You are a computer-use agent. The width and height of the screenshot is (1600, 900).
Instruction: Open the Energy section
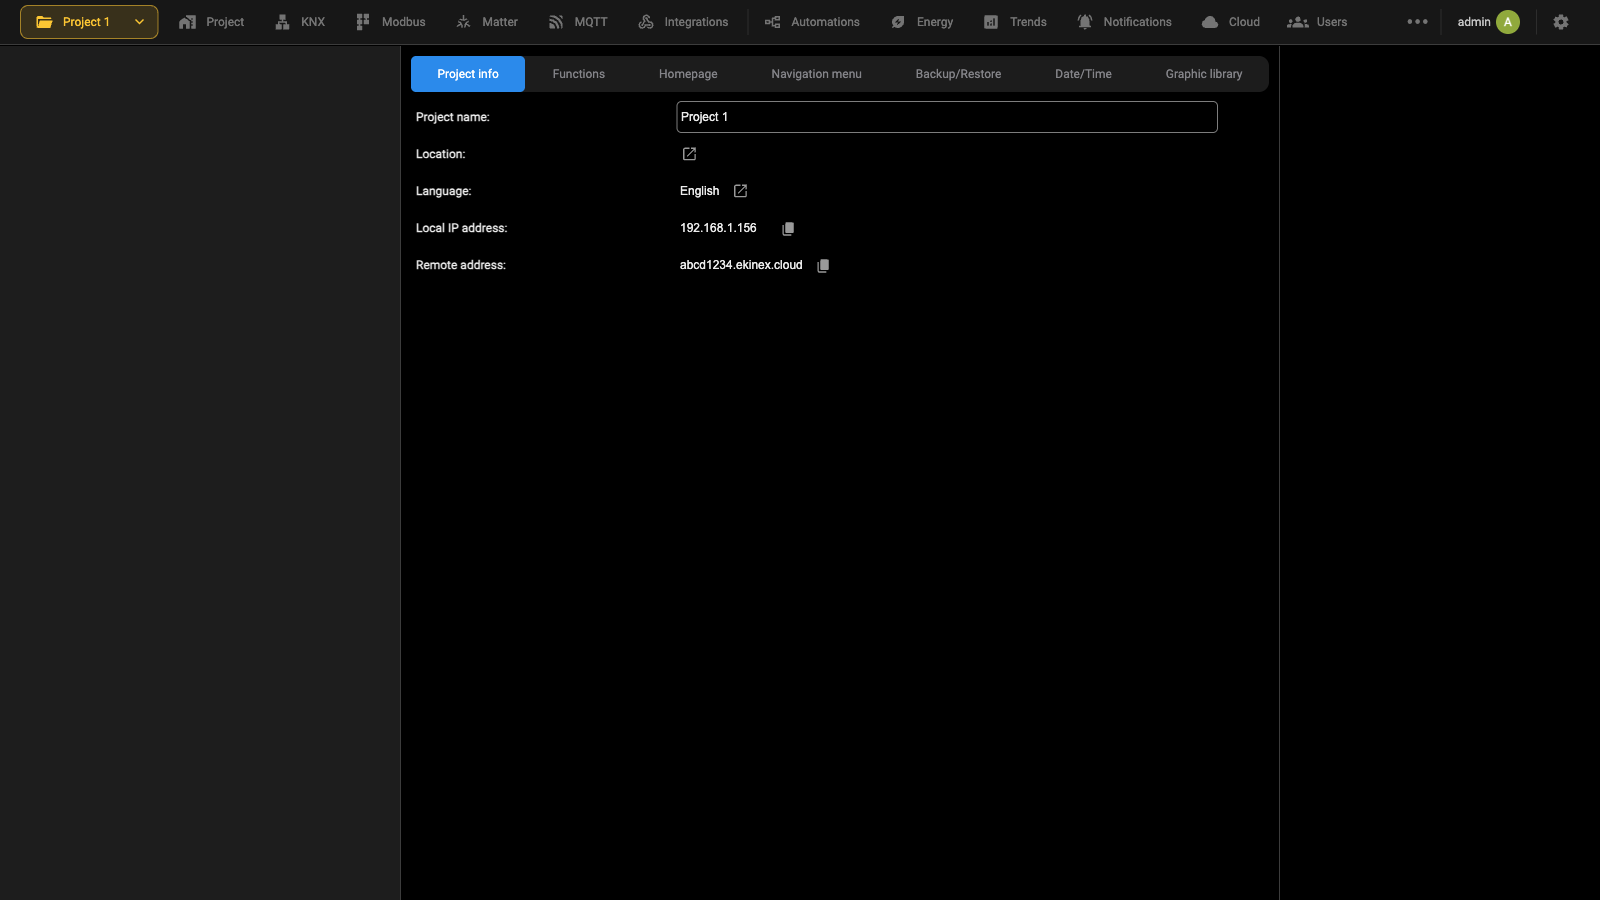[922, 22]
